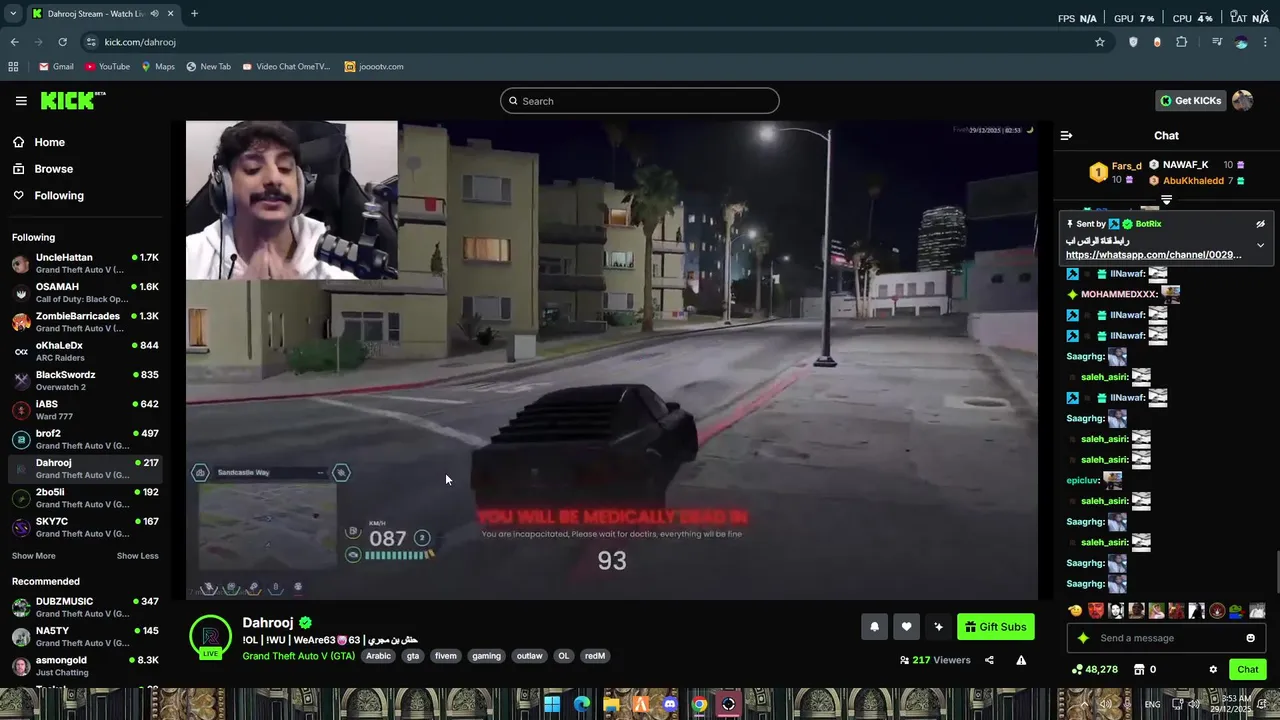This screenshot has width=1280, height=720.
Task: Click the Kick search field
Action: [640, 101]
